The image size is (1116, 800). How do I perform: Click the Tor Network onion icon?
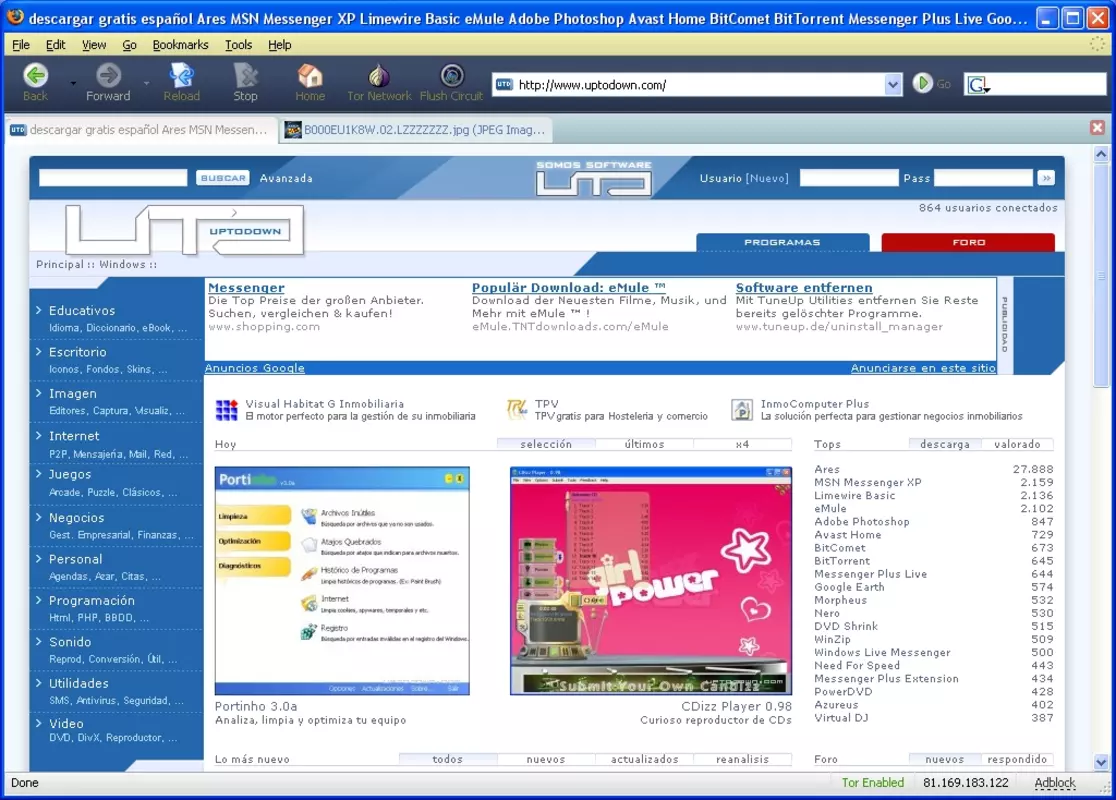[379, 75]
